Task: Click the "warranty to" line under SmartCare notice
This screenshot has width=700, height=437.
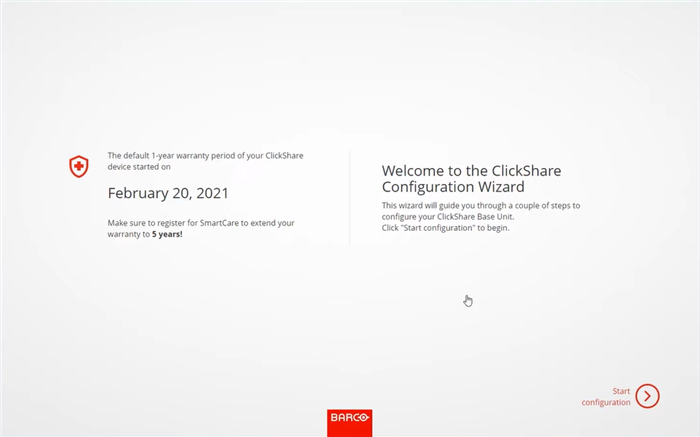Action: click(128, 233)
